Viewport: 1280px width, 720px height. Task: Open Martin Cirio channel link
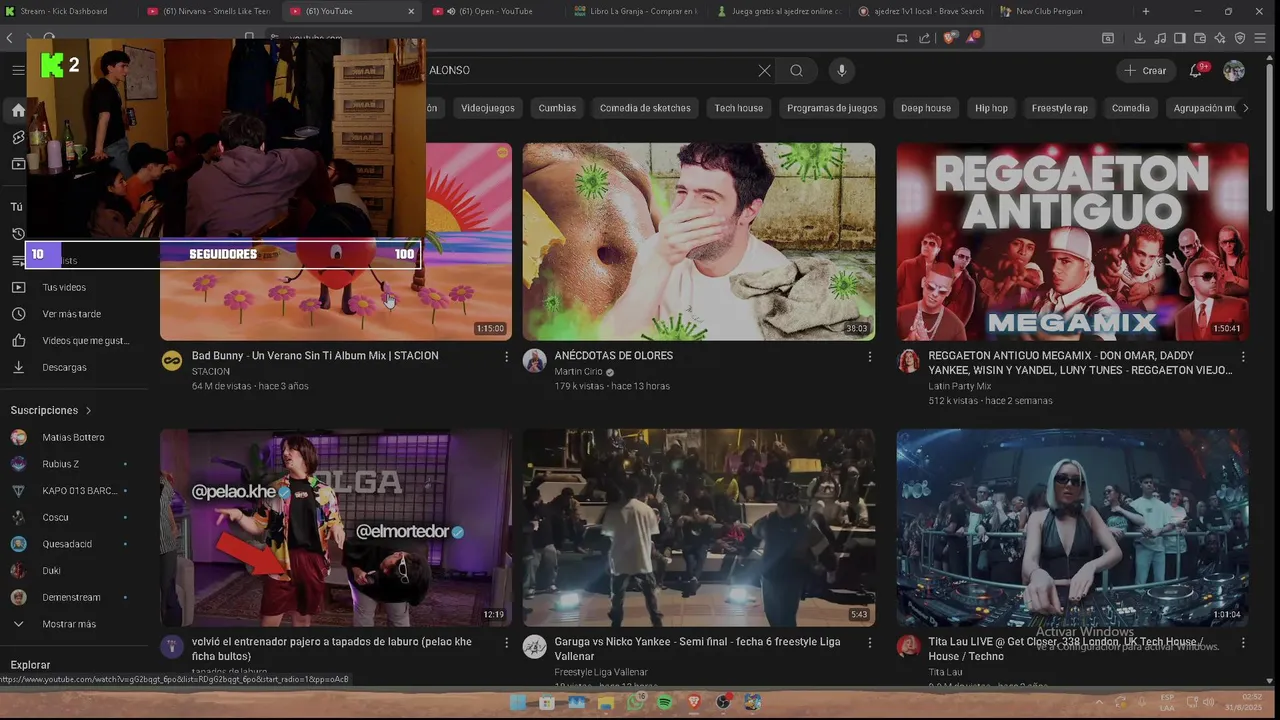[x=579, y=371]
